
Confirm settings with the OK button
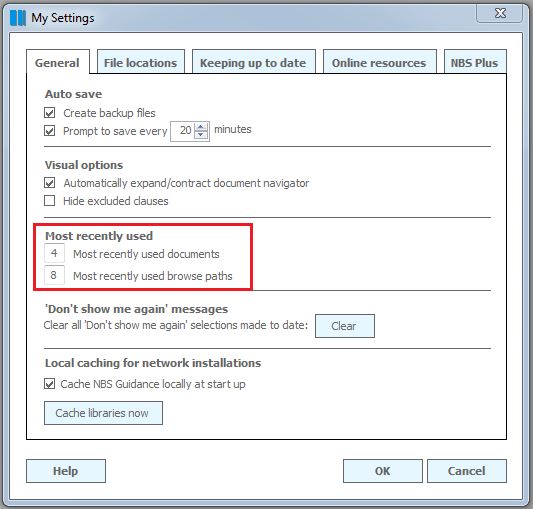click(383, 471)
